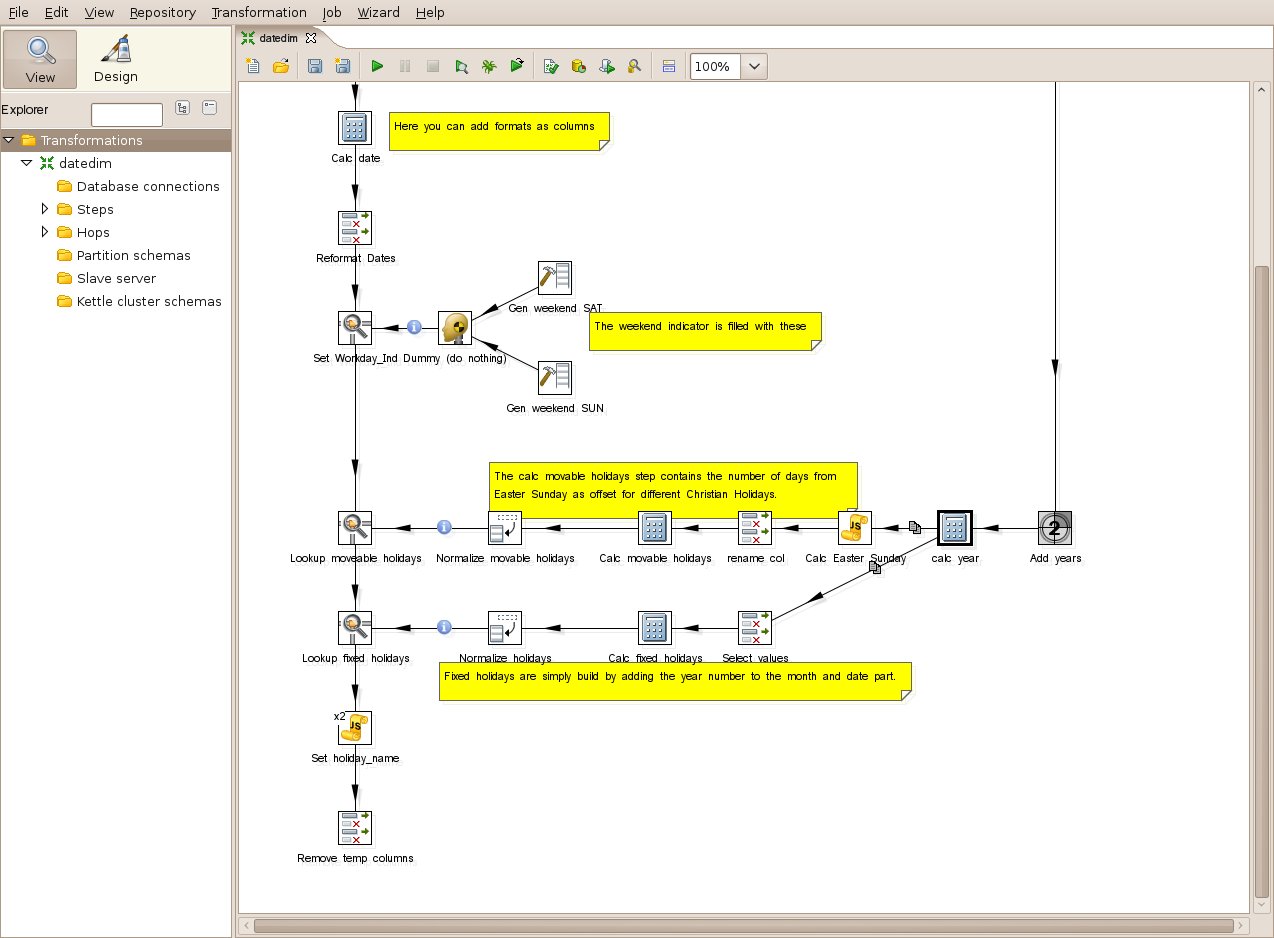Click the Replay transformation icon

coord(517,67)
